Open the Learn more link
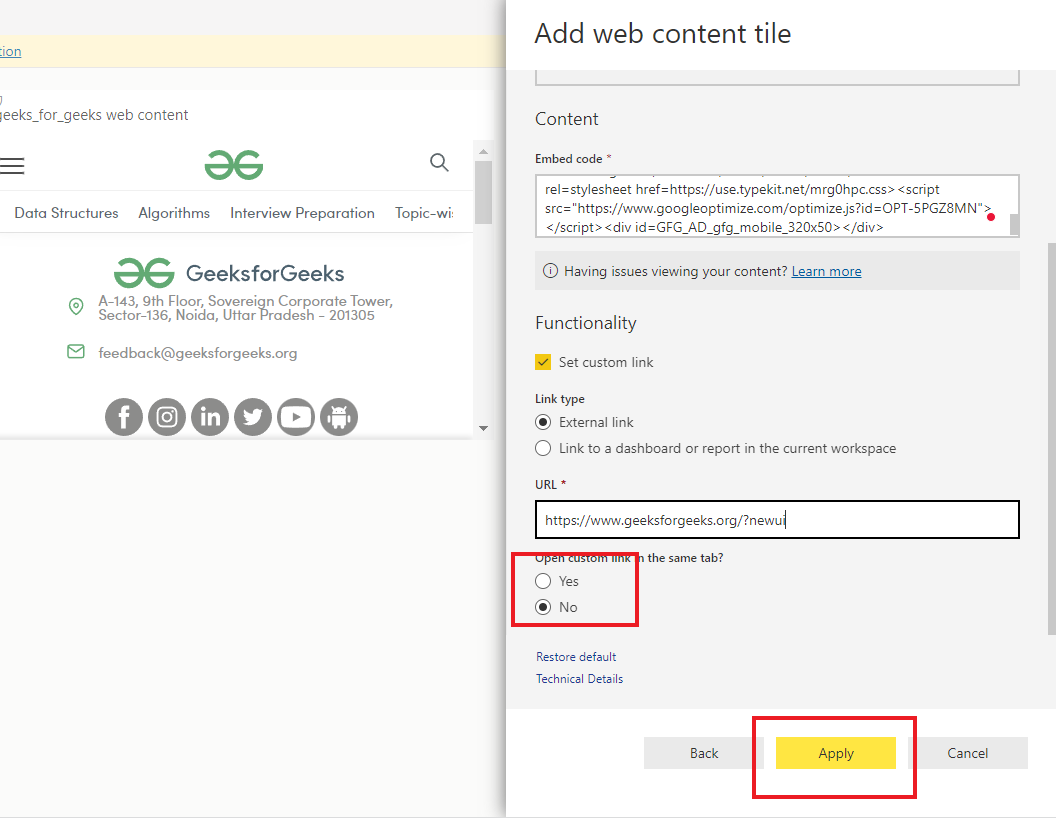Viewport: 1056px width, 825px height. tap(826, 271)
